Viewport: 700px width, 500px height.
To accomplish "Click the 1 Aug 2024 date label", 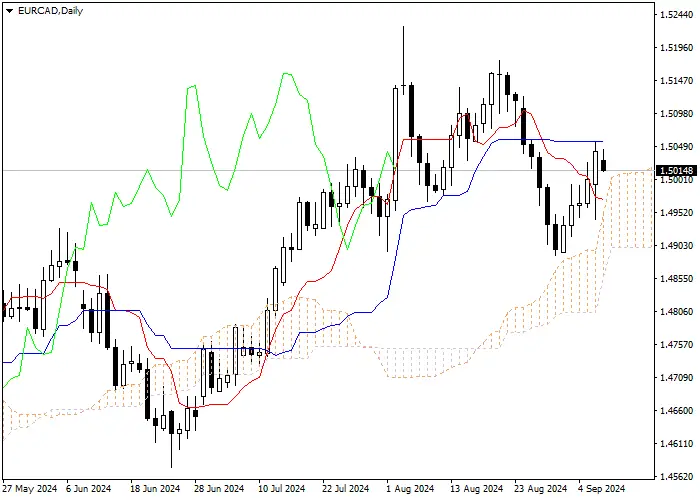I will [x=409, y=489].
